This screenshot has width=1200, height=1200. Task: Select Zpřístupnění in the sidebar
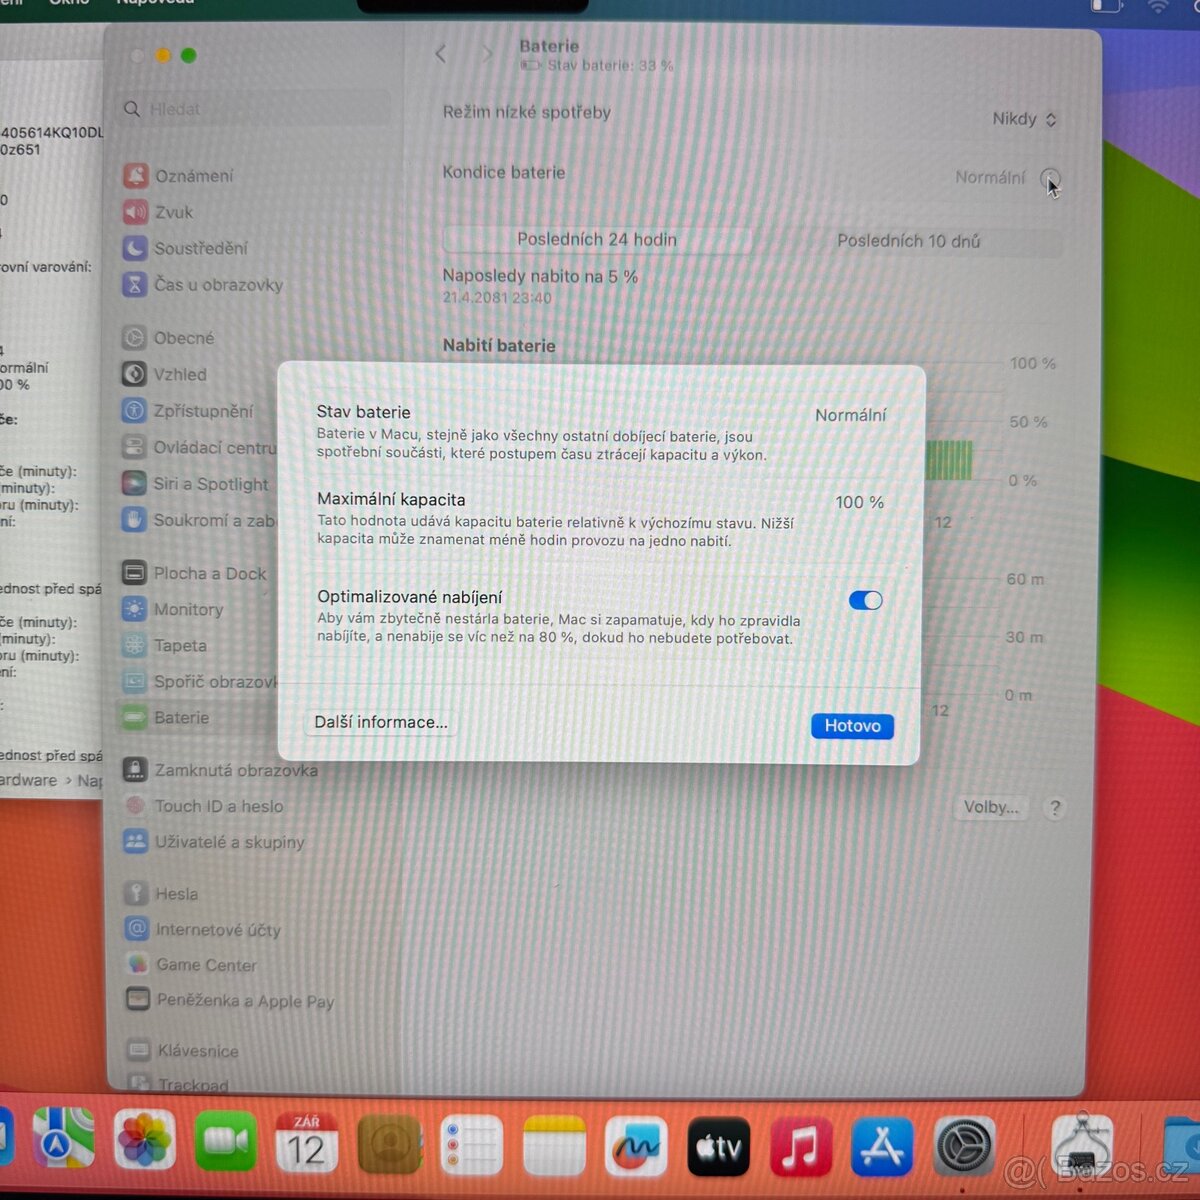point(204,410)
